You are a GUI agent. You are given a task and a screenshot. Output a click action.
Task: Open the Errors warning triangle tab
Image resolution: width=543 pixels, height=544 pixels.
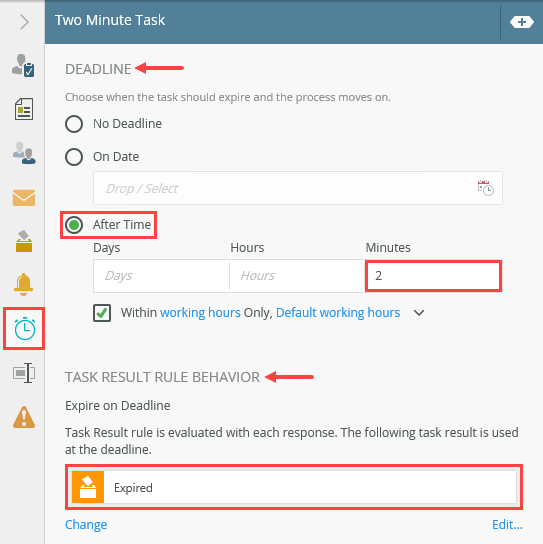click(x=24, y=417)
